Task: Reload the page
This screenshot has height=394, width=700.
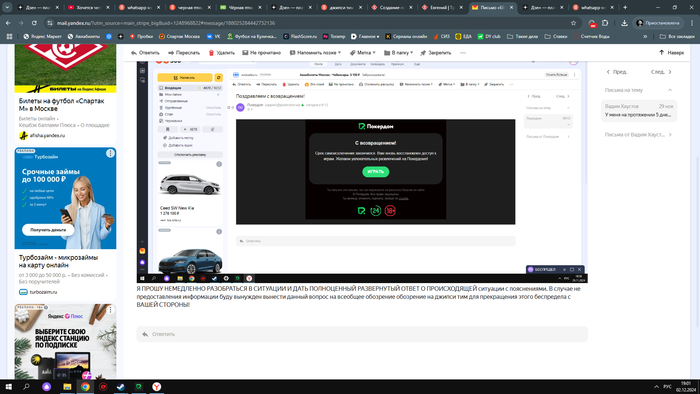Action: (34, 23)
